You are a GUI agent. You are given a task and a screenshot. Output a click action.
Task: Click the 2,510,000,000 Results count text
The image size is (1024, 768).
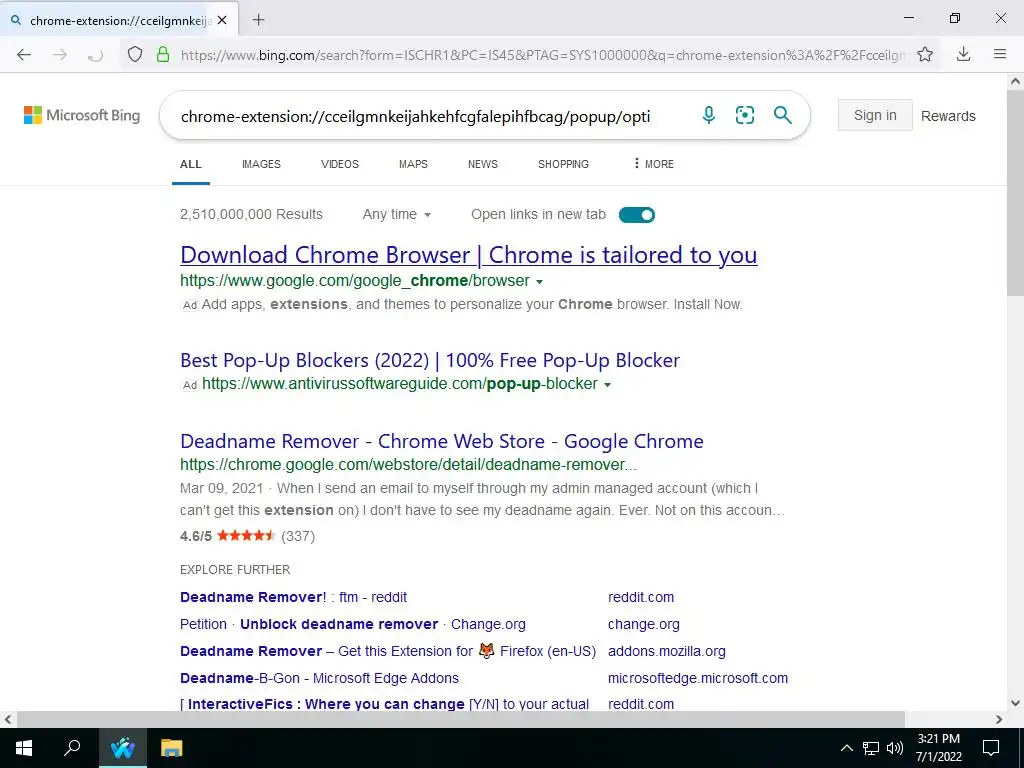(251, 214)
